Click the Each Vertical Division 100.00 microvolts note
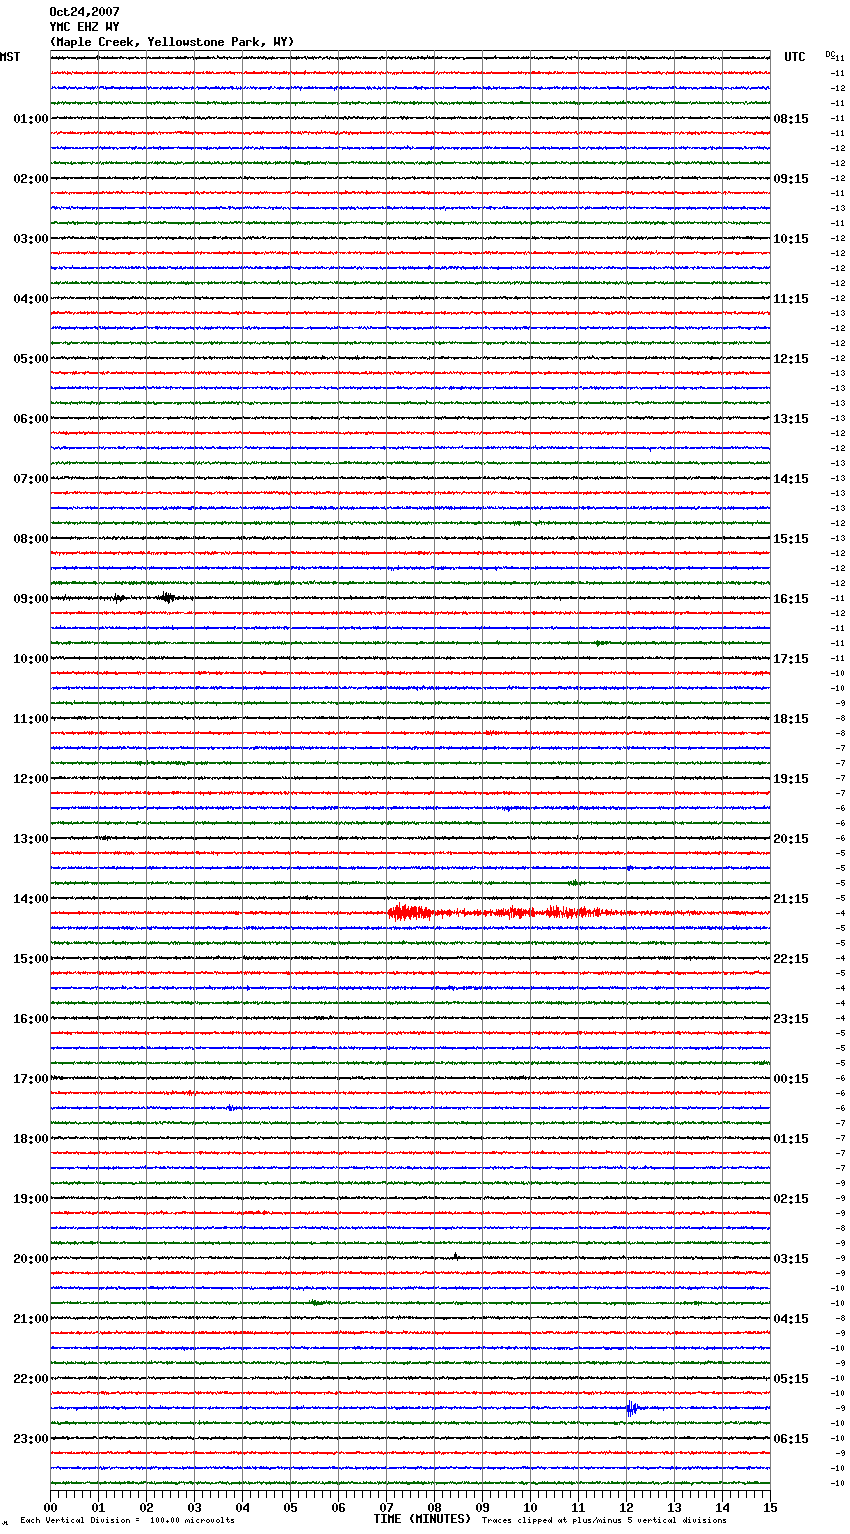The image size is (850, 1534). [x=128, y=1521]
